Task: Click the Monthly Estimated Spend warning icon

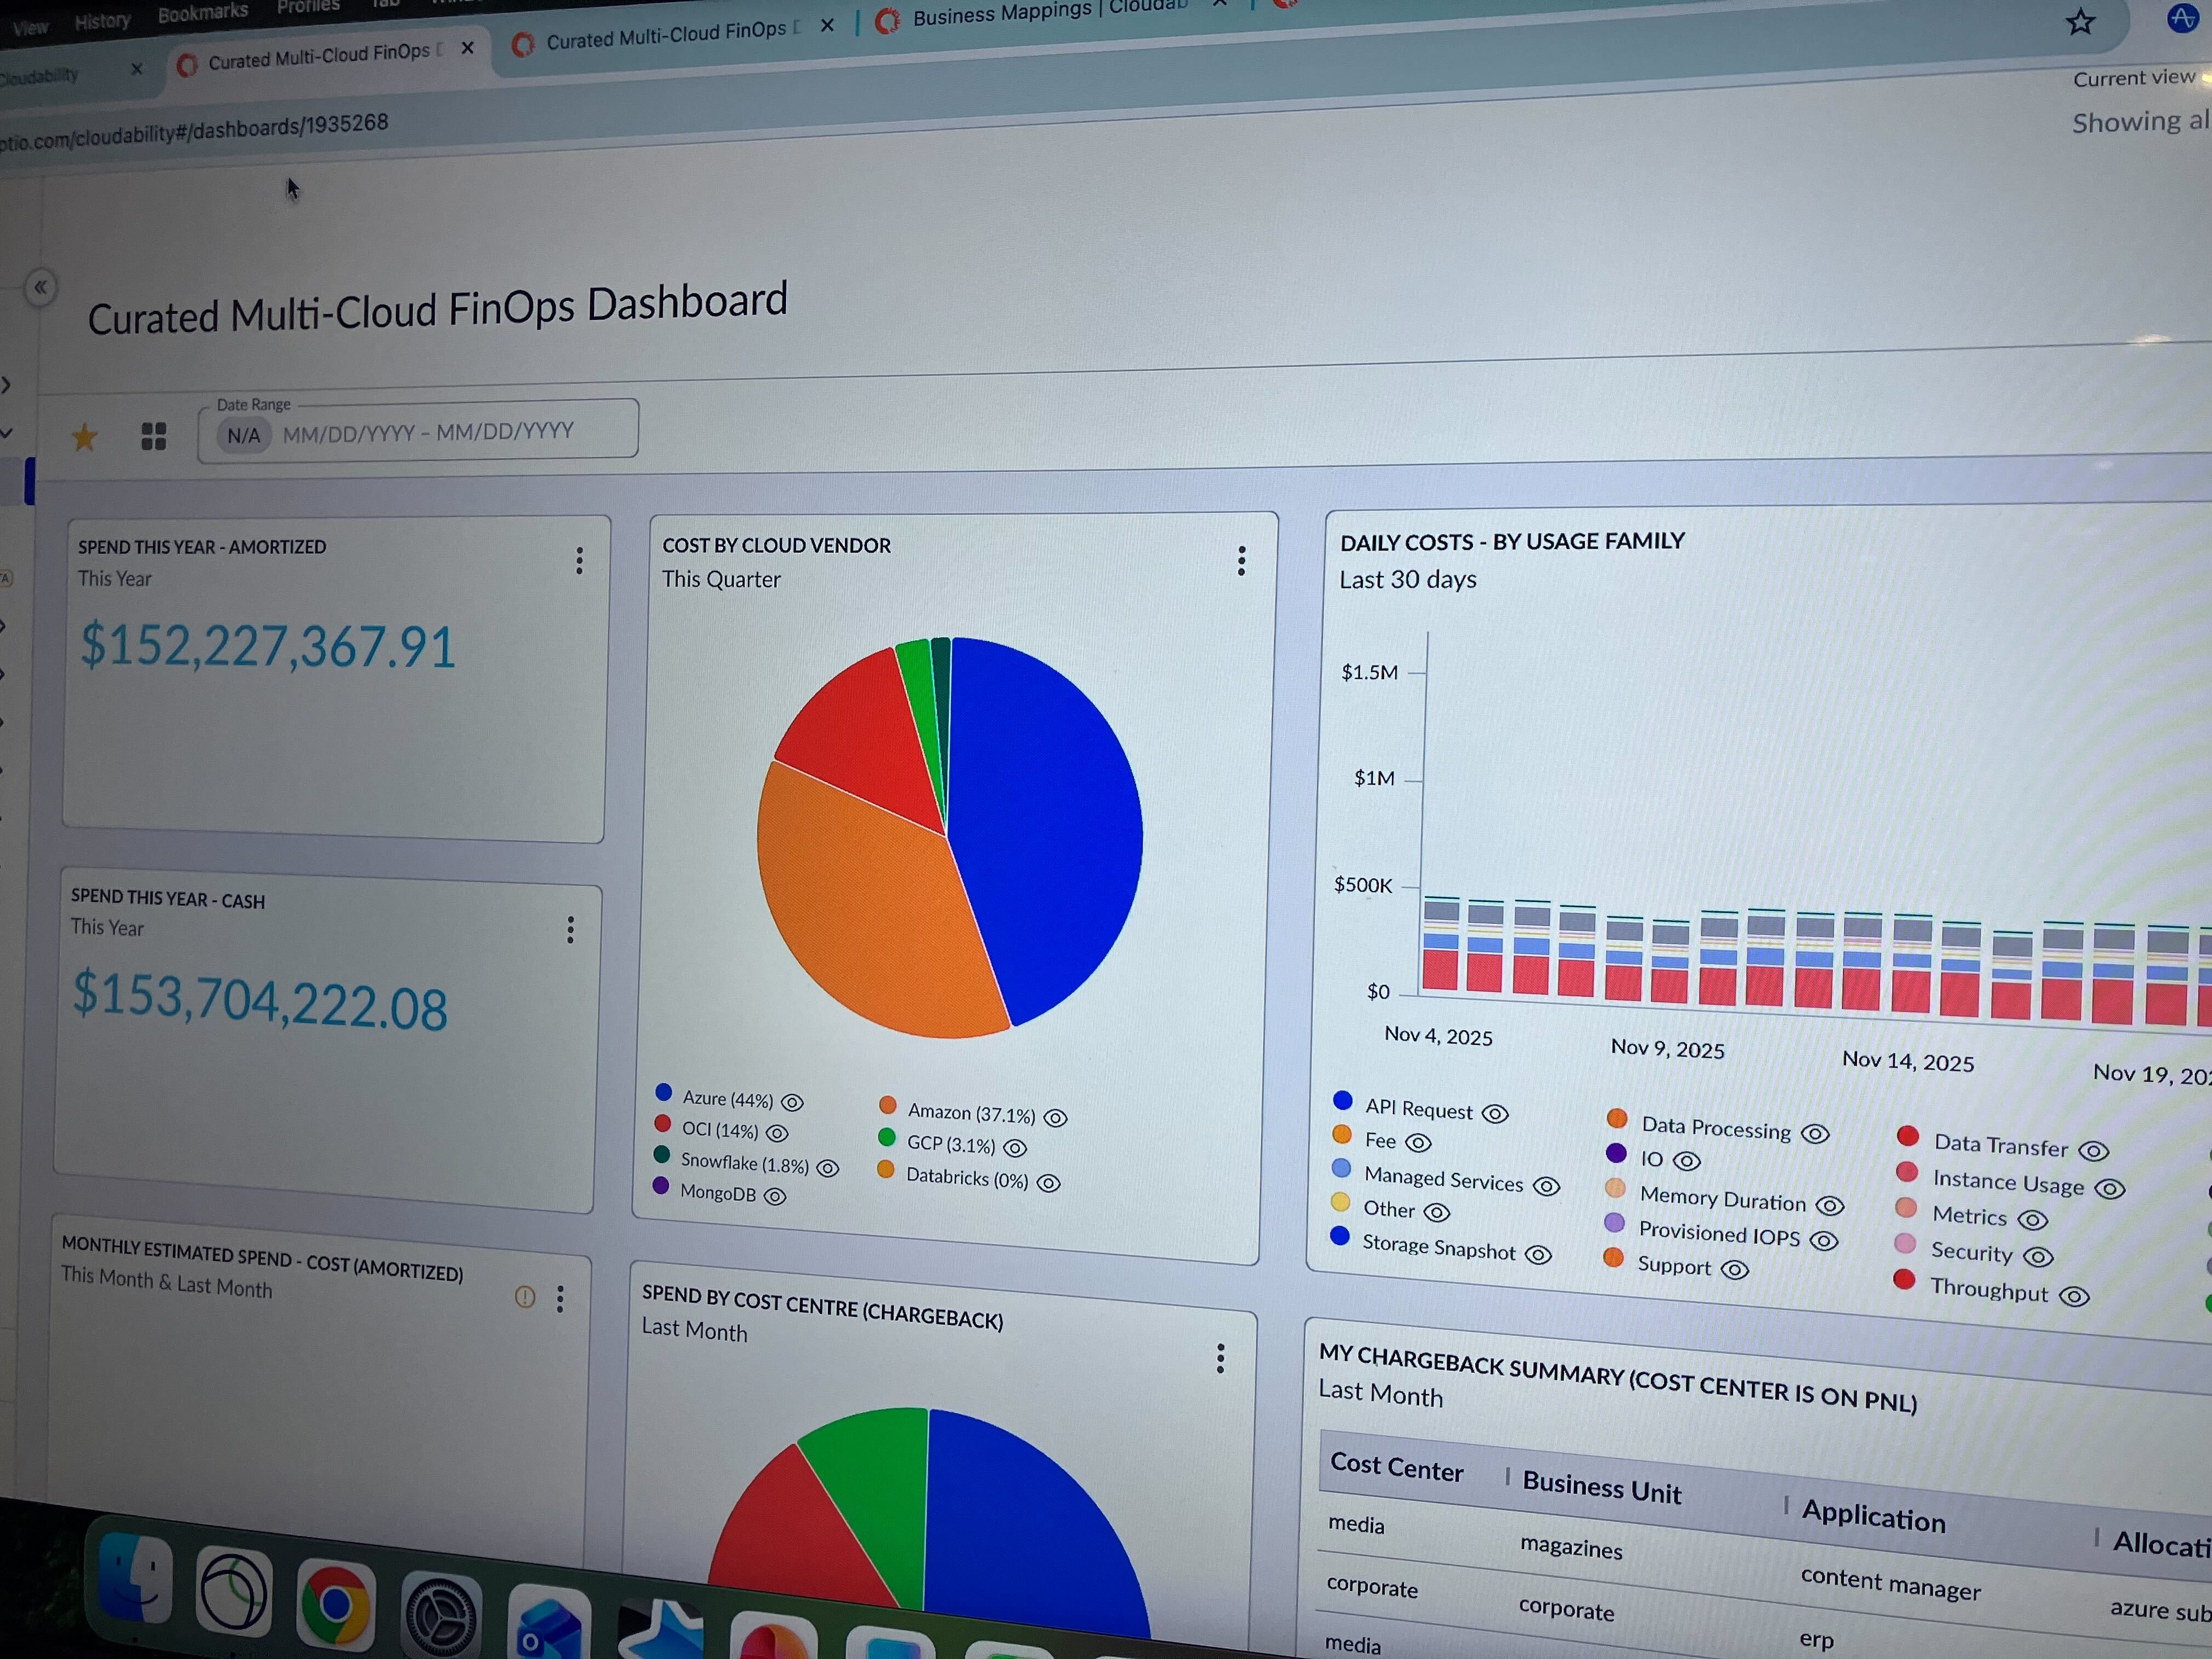Action: click(x=525, y=1297)
